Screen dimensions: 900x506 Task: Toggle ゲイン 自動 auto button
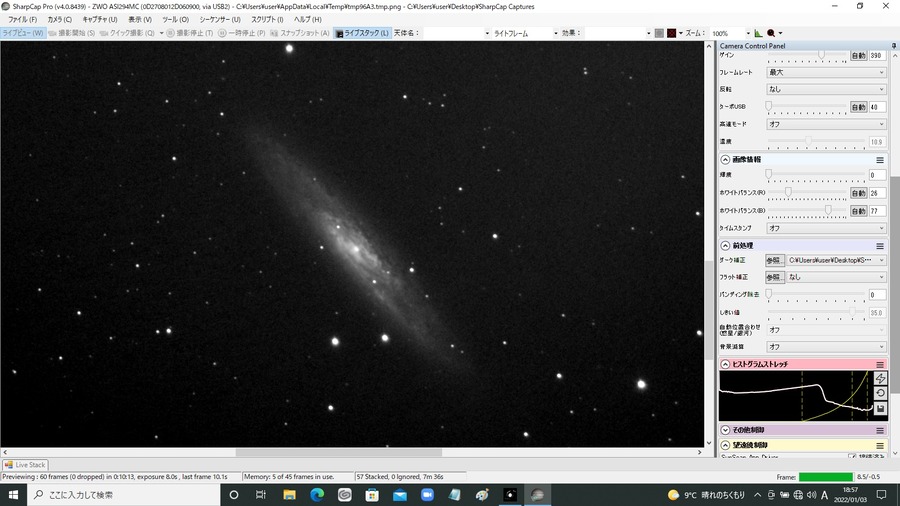tap(858, 56)
